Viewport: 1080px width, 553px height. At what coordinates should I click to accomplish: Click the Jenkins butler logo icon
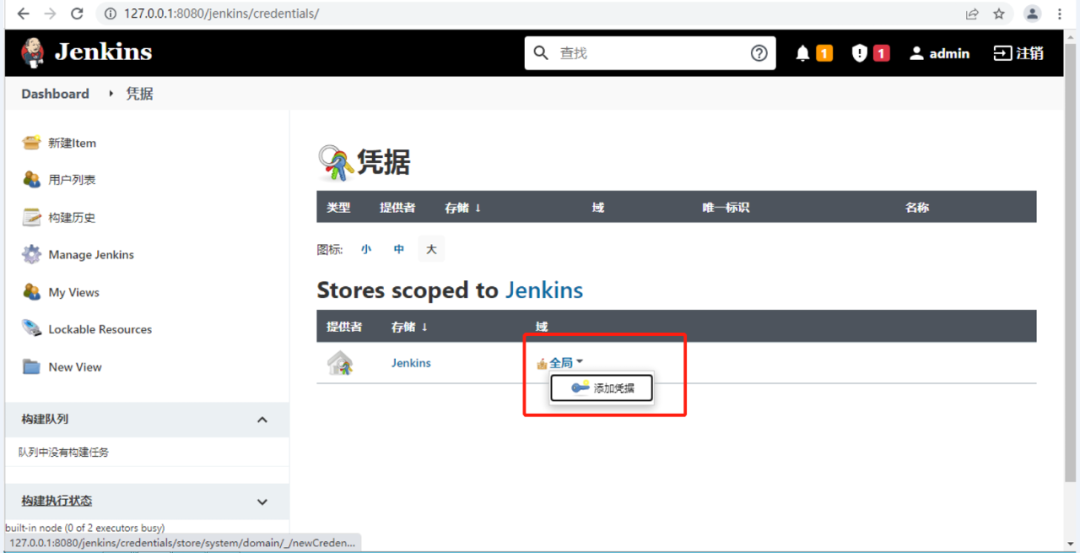pos(32,53)
